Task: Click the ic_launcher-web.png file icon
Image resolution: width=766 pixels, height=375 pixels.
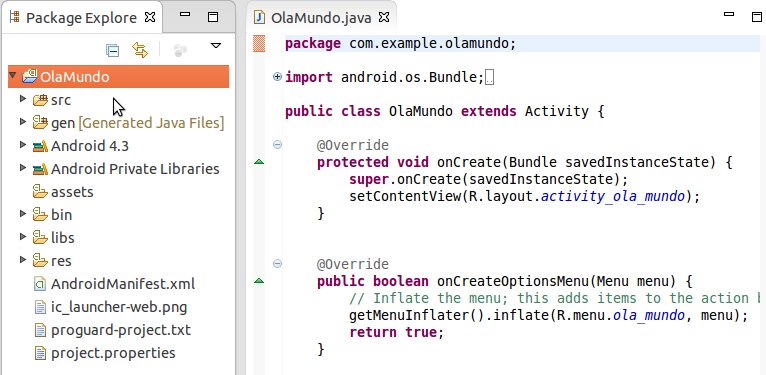Action: pyautogui.click(x=41, y=307)
